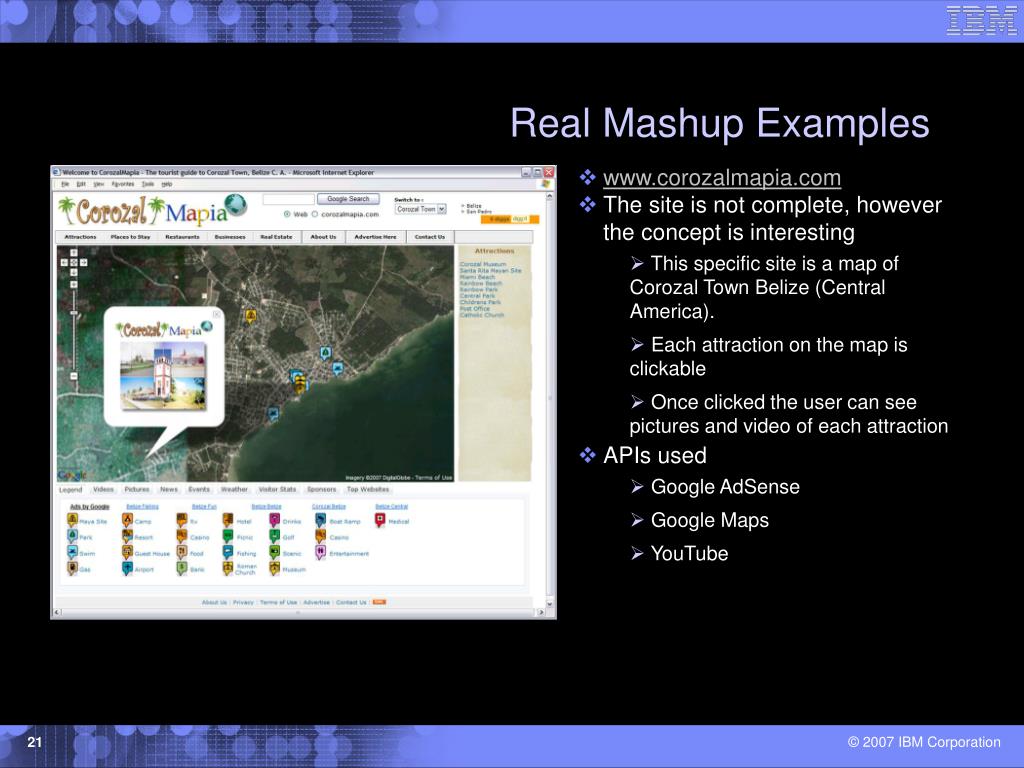
Task: Select the corozalmapia.com search radio button
Action: (315, 214)
